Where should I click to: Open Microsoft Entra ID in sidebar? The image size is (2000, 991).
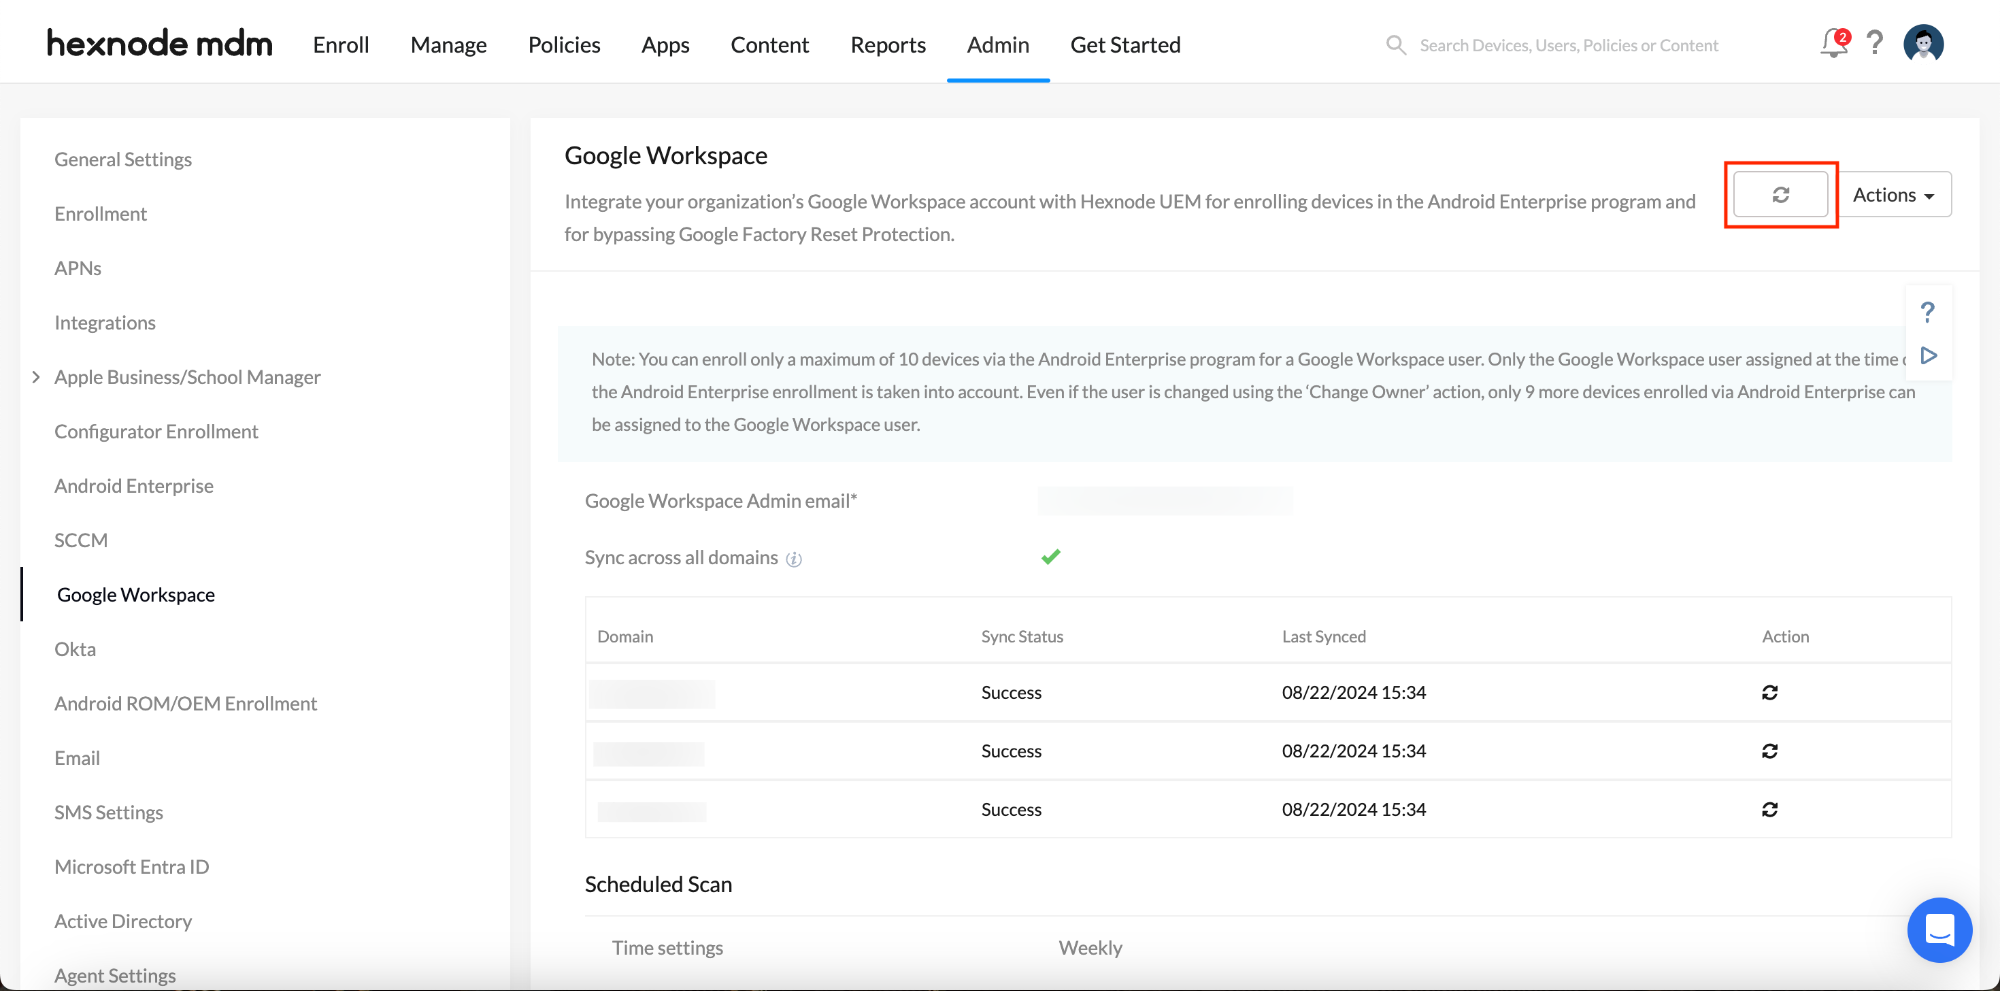coord(132,867)
